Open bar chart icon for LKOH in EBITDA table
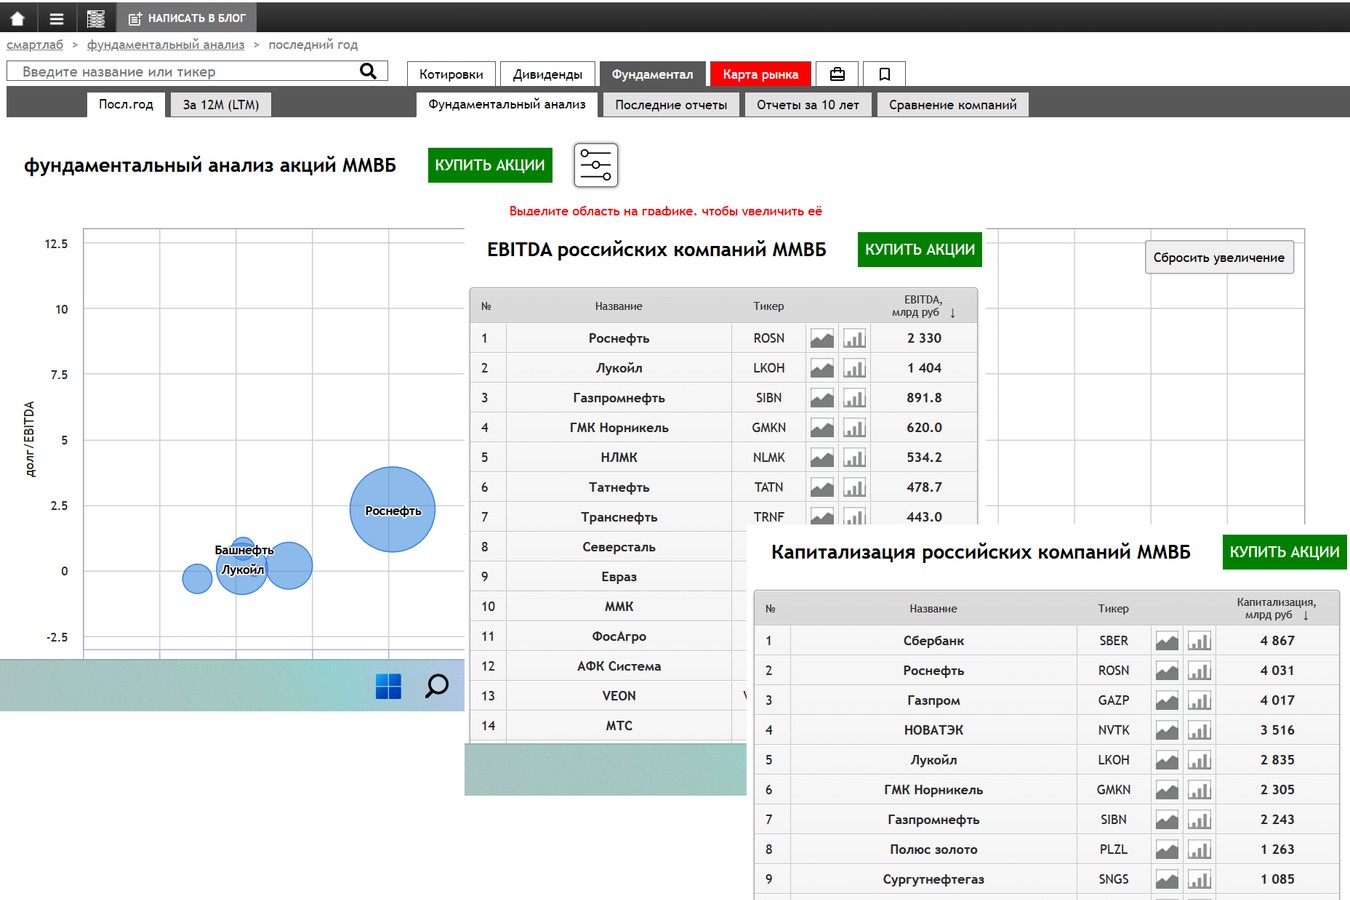This screenshot has height=900, width=1350. pos(854,368)
